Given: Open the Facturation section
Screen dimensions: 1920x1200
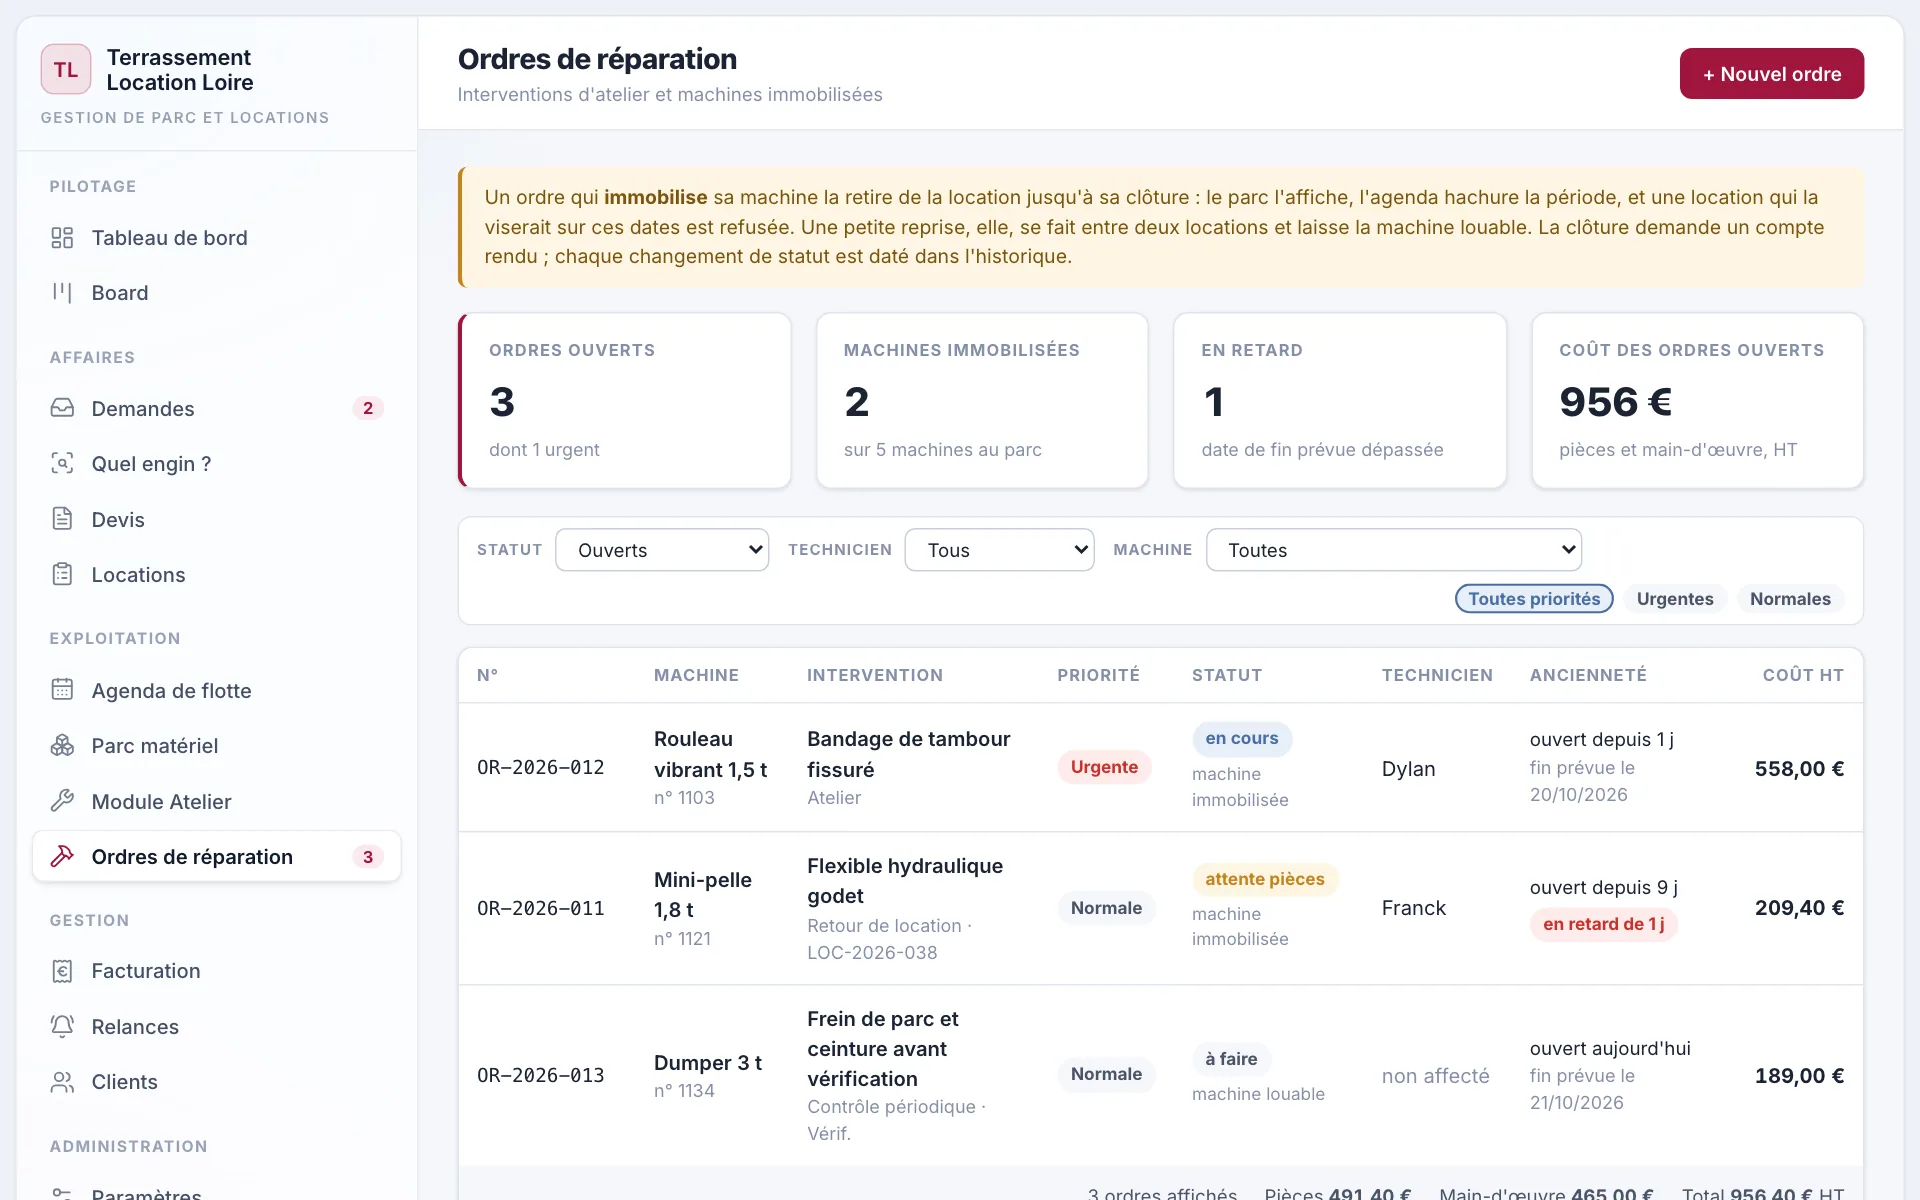Looking at the screenshot, I should pyautogui.click(x=217, y=970).
